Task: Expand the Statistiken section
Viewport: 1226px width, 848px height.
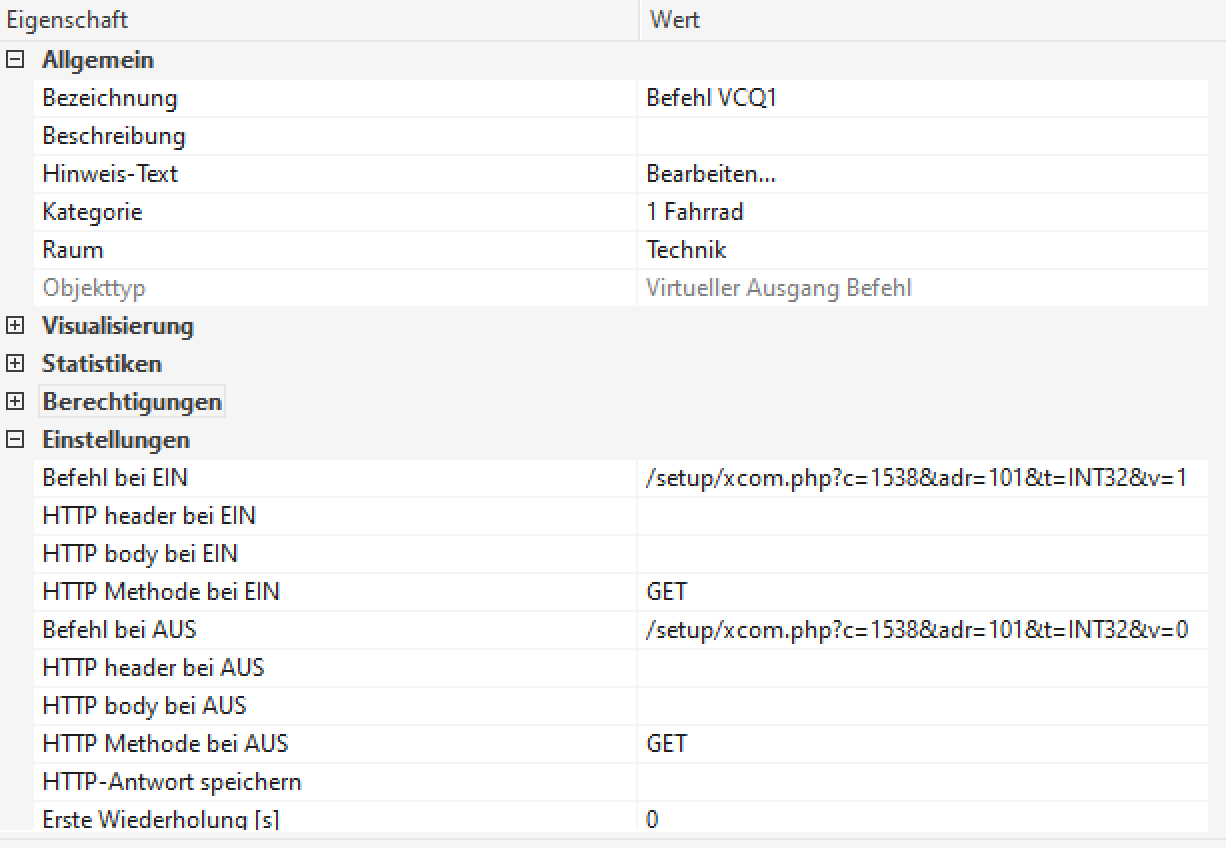Action: click(15, 364)
